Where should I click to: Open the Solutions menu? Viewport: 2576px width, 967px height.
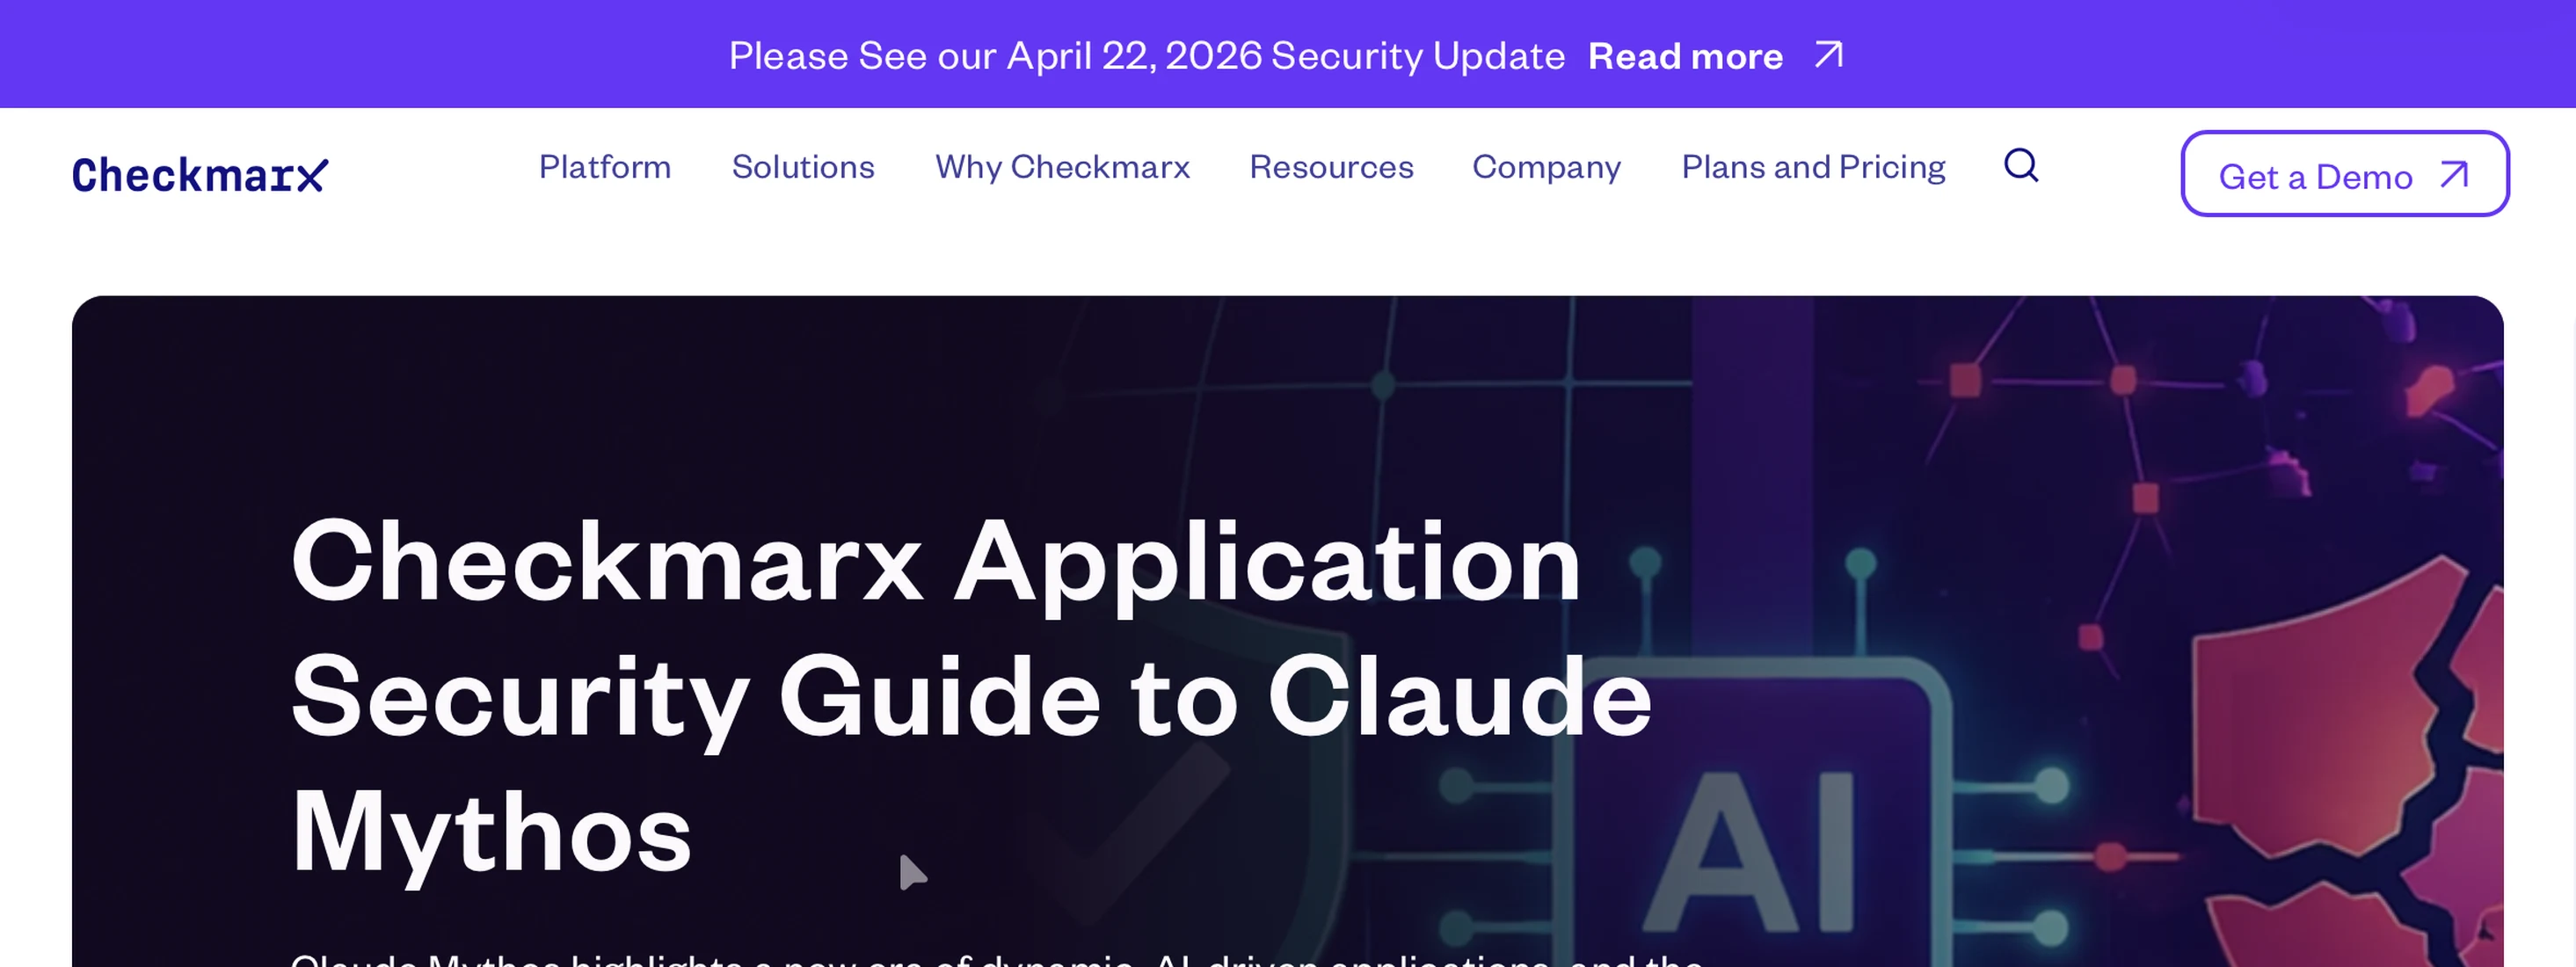point(803,167)
